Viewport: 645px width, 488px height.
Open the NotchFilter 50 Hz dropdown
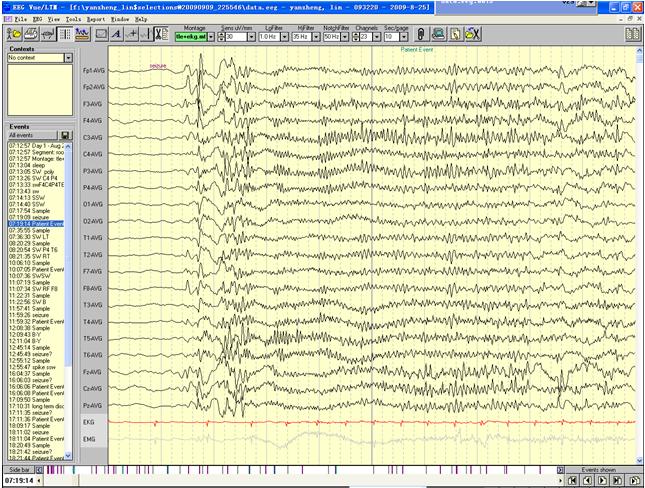(345, 37)
